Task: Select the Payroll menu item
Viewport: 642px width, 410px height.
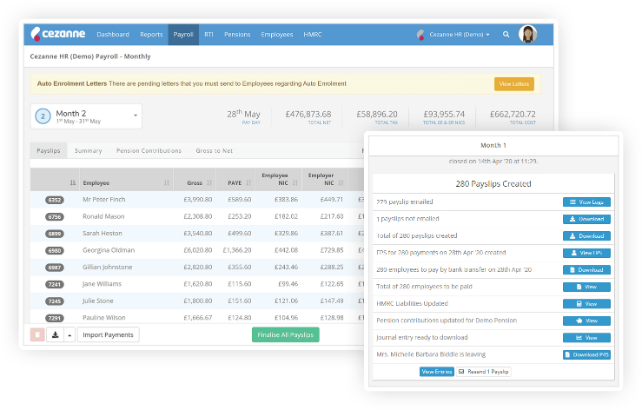Action: tap(183, 34)
